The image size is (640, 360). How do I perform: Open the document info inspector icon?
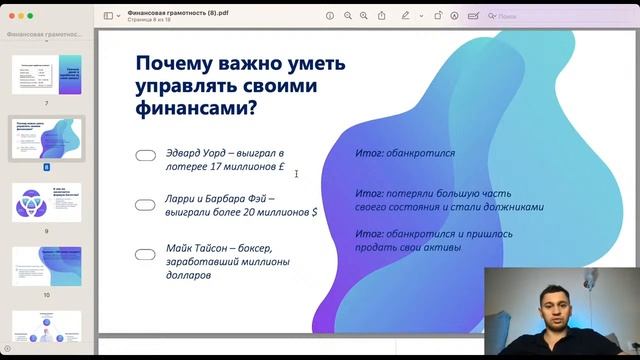coord(330,16)
